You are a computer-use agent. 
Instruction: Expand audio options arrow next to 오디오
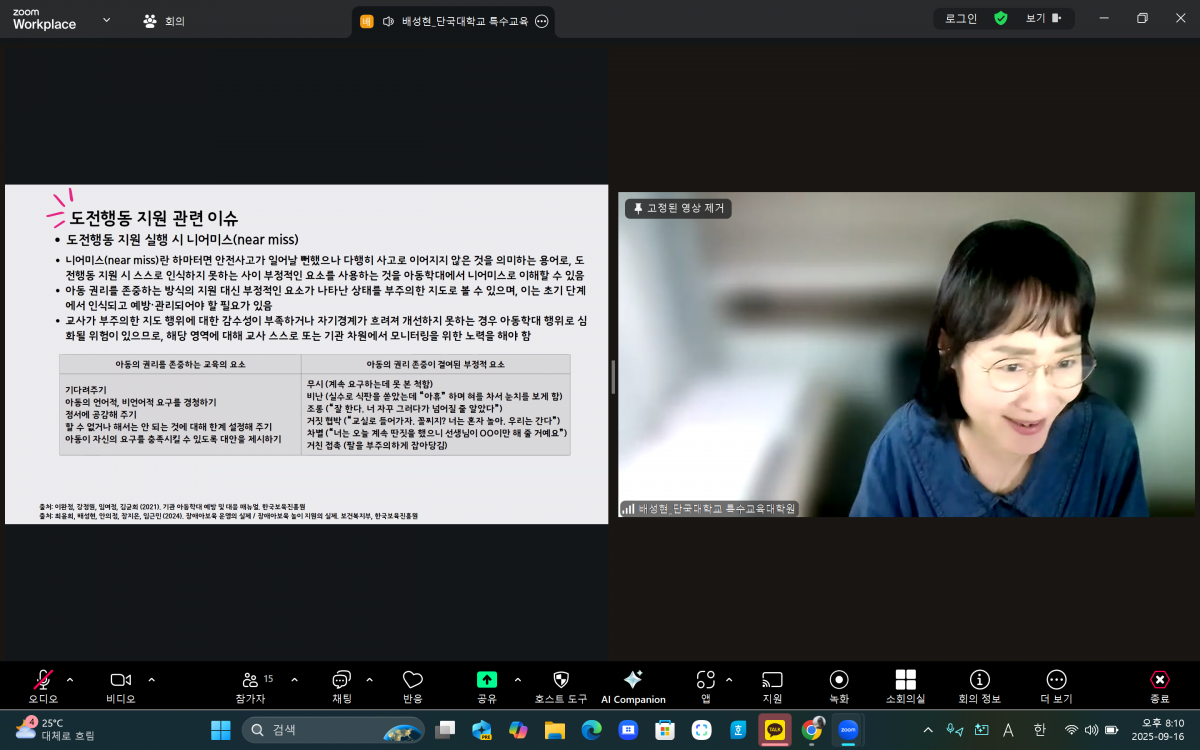point(70,680)
